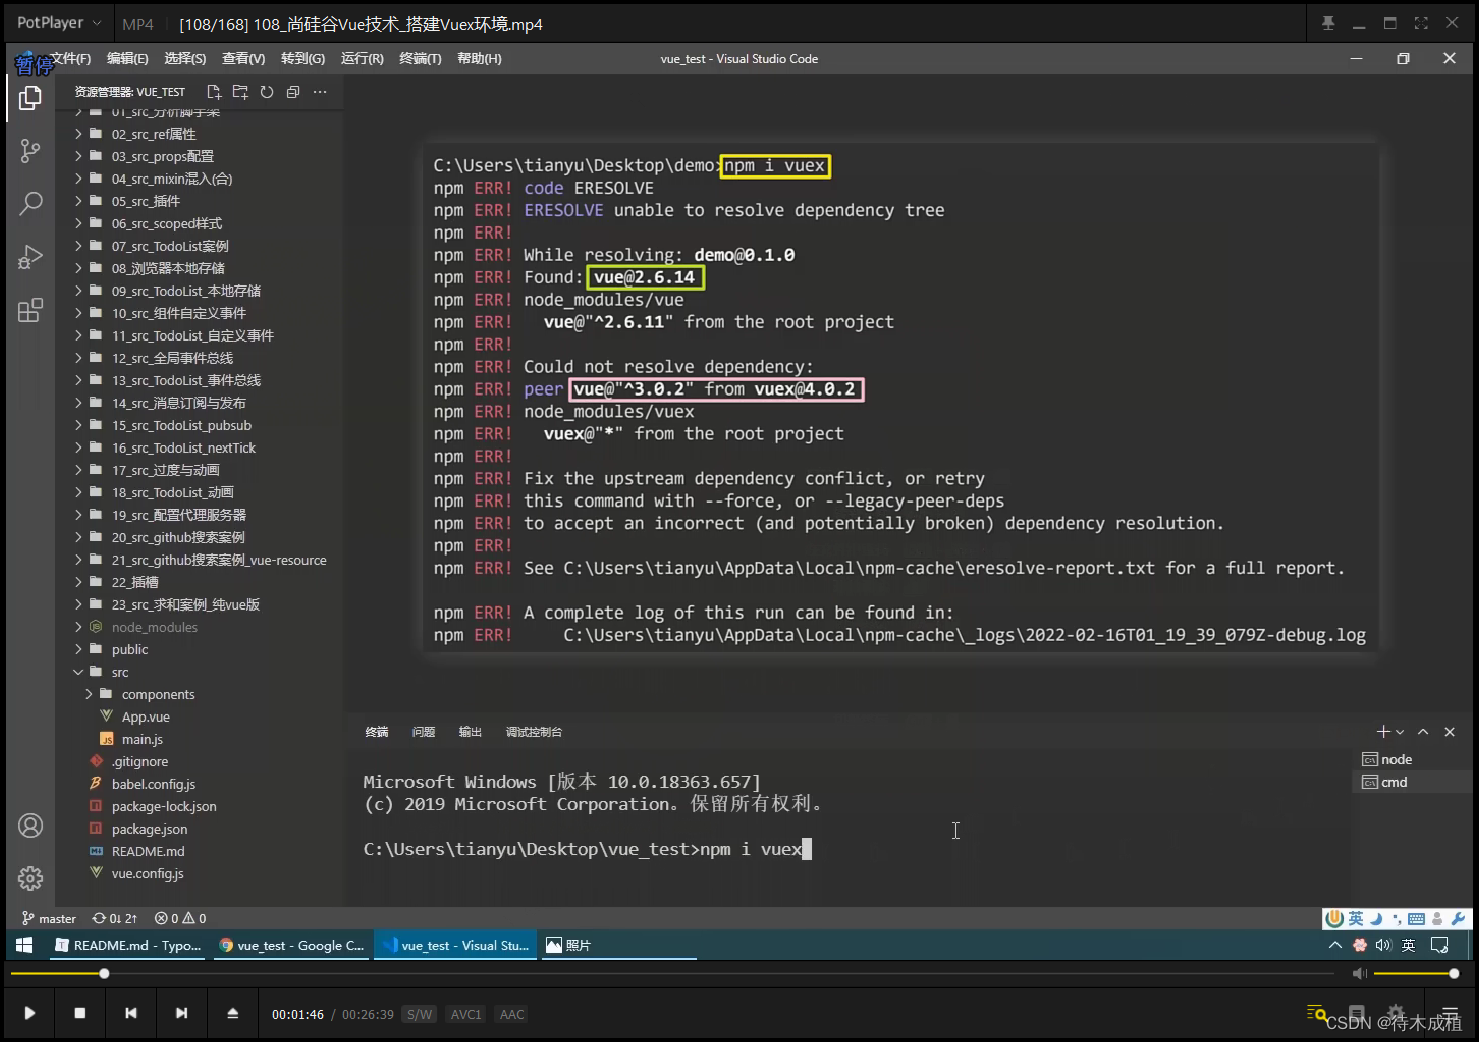The height and width of the screenshot is (1042, 1479).
Task: Switch to the 问题 panel tab
Action: tap(423, 732)
